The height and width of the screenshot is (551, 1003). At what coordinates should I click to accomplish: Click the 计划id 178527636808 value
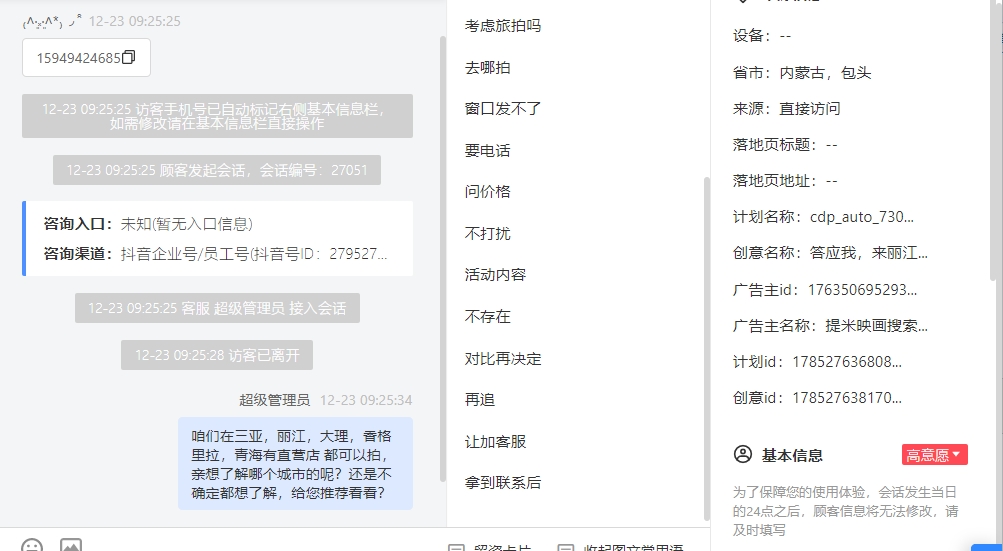847,362
